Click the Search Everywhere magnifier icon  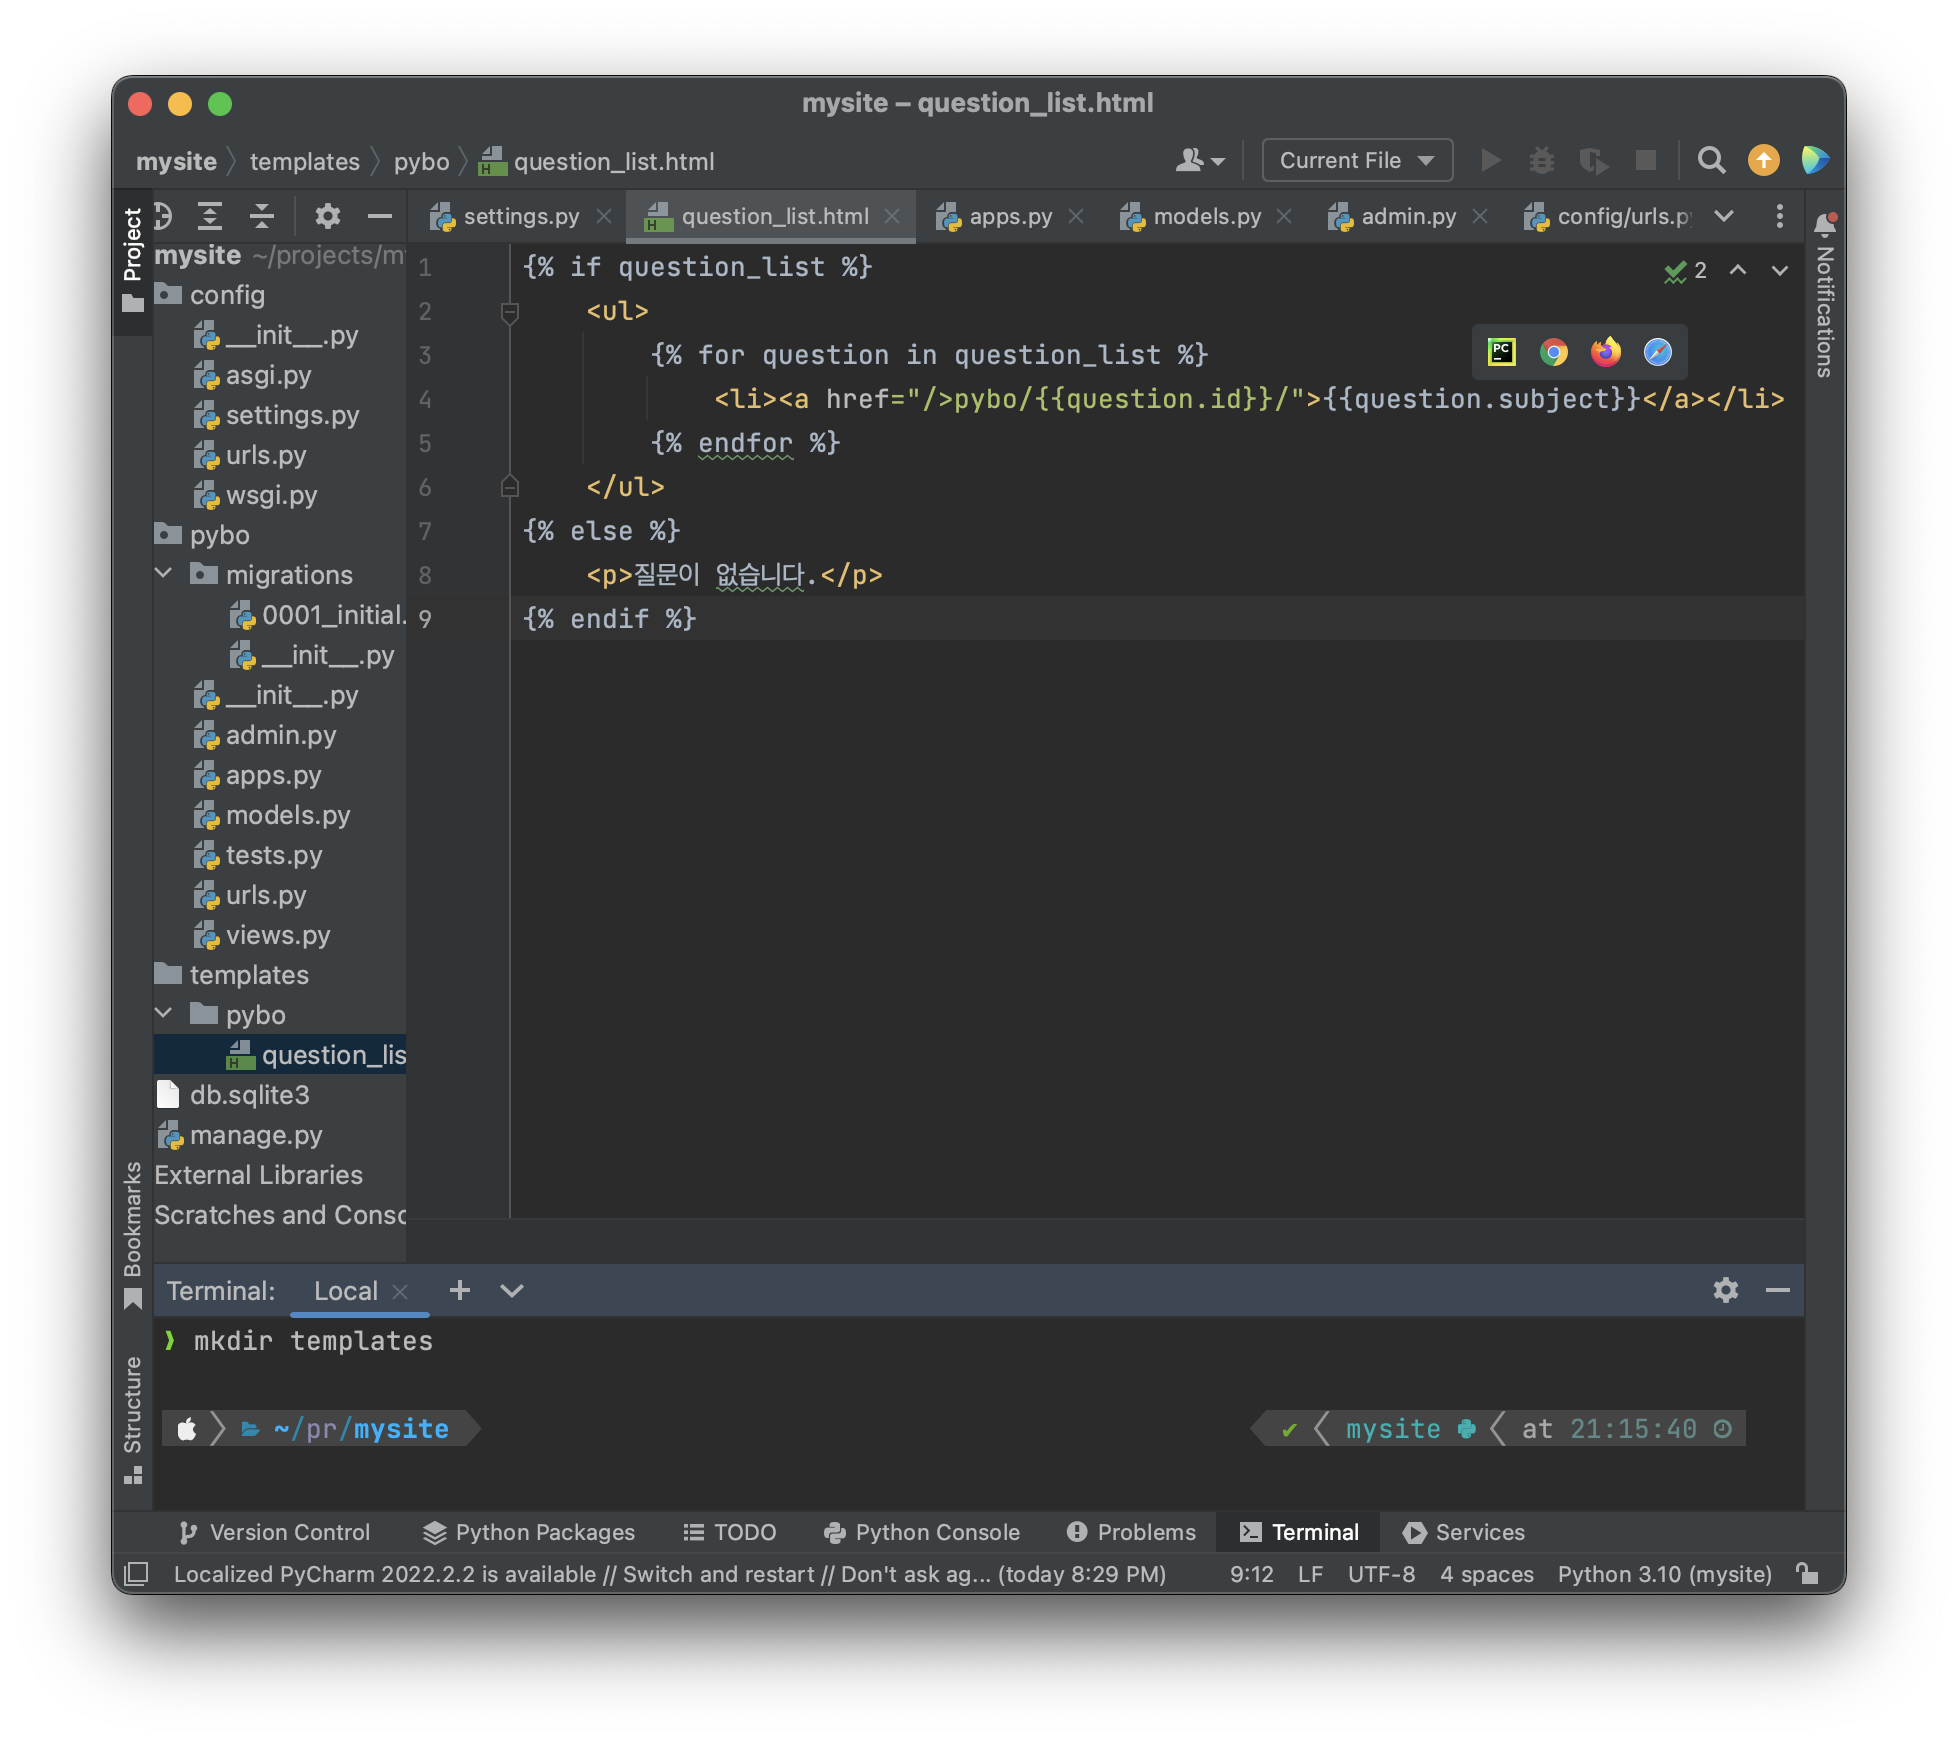[x=1711, y=160]
